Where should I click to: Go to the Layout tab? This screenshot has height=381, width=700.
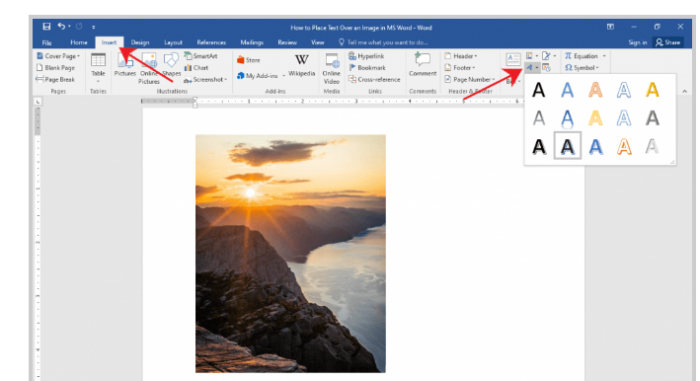pyautogui.click(x=173, y=42)
